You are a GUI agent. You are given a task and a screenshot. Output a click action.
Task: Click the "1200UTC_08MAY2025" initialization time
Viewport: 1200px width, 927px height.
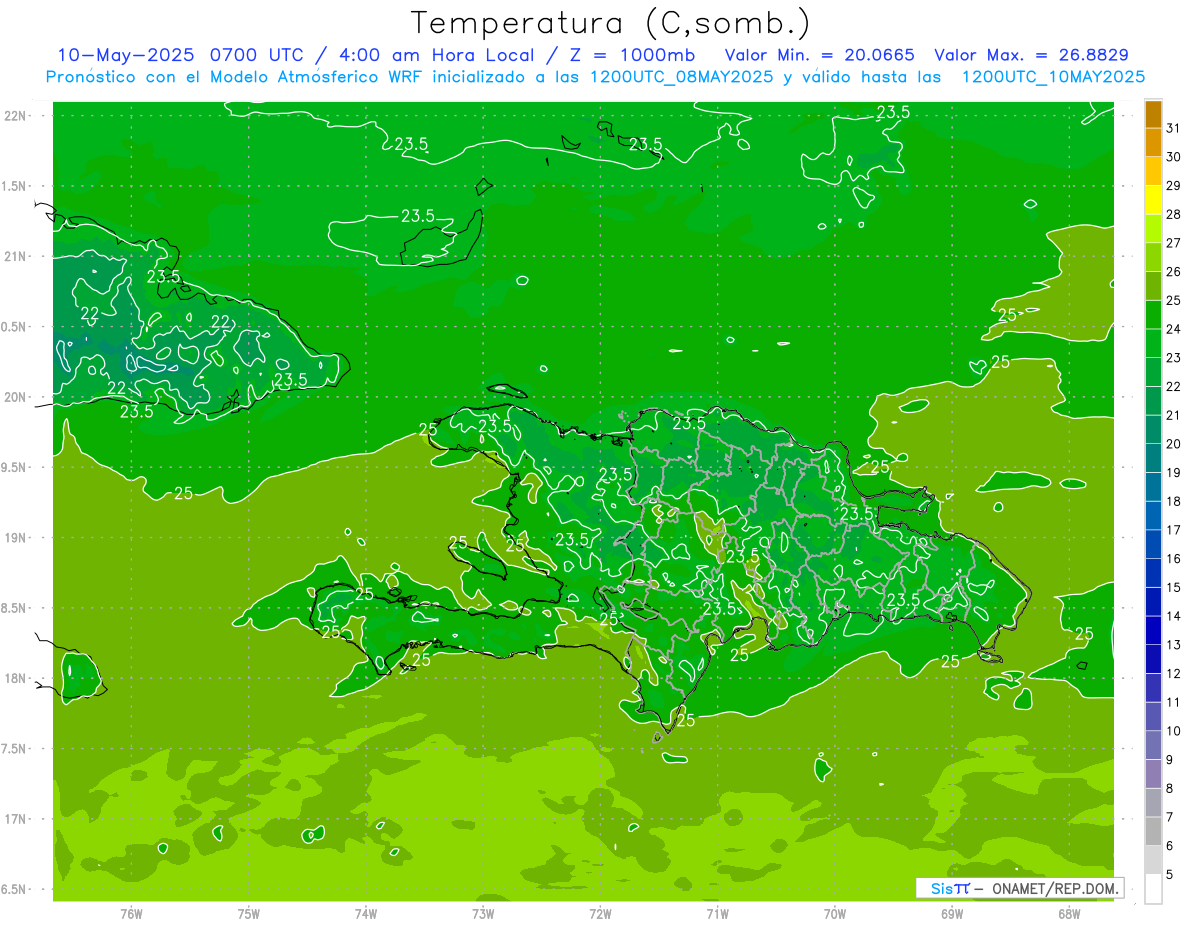coord(681,77)
